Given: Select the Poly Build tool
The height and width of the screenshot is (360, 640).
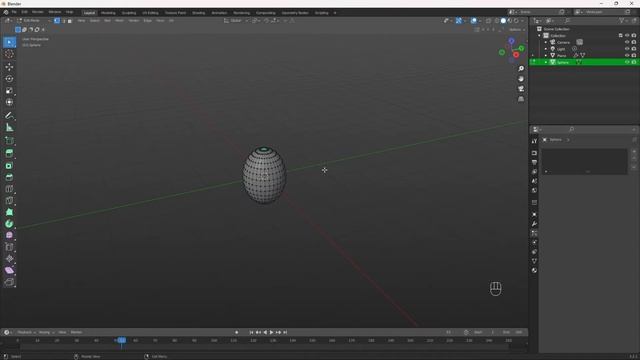Looking at the screenshot, I should click(9, 212).
